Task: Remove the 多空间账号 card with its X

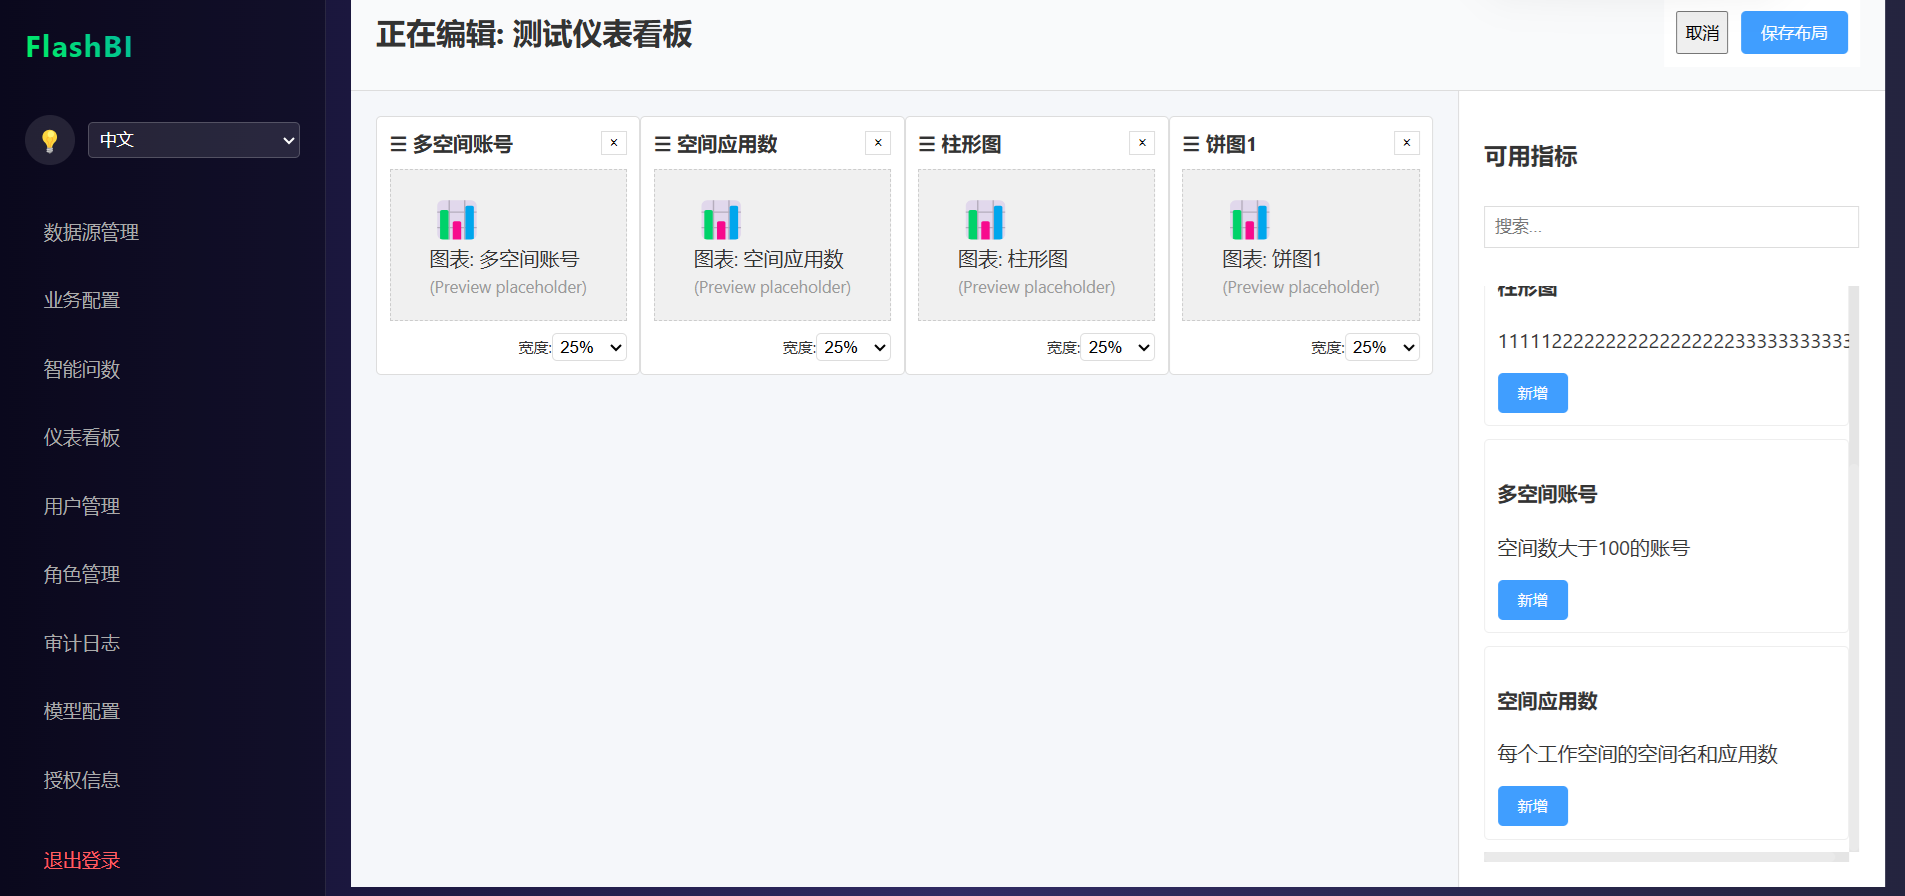Action: click(613, 143)
